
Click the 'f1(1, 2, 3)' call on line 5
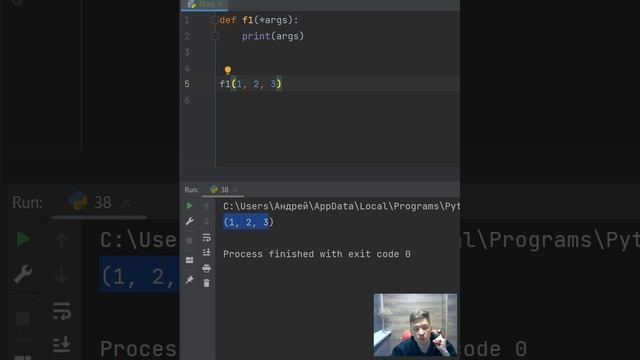pos(250,84)
